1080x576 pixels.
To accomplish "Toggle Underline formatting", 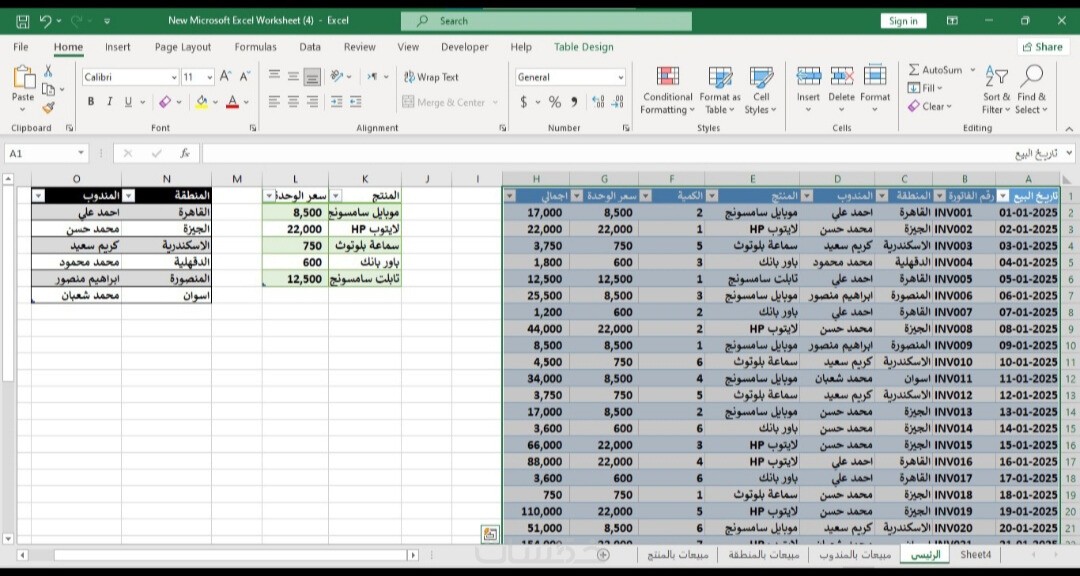I will click(x=128, y=102).
